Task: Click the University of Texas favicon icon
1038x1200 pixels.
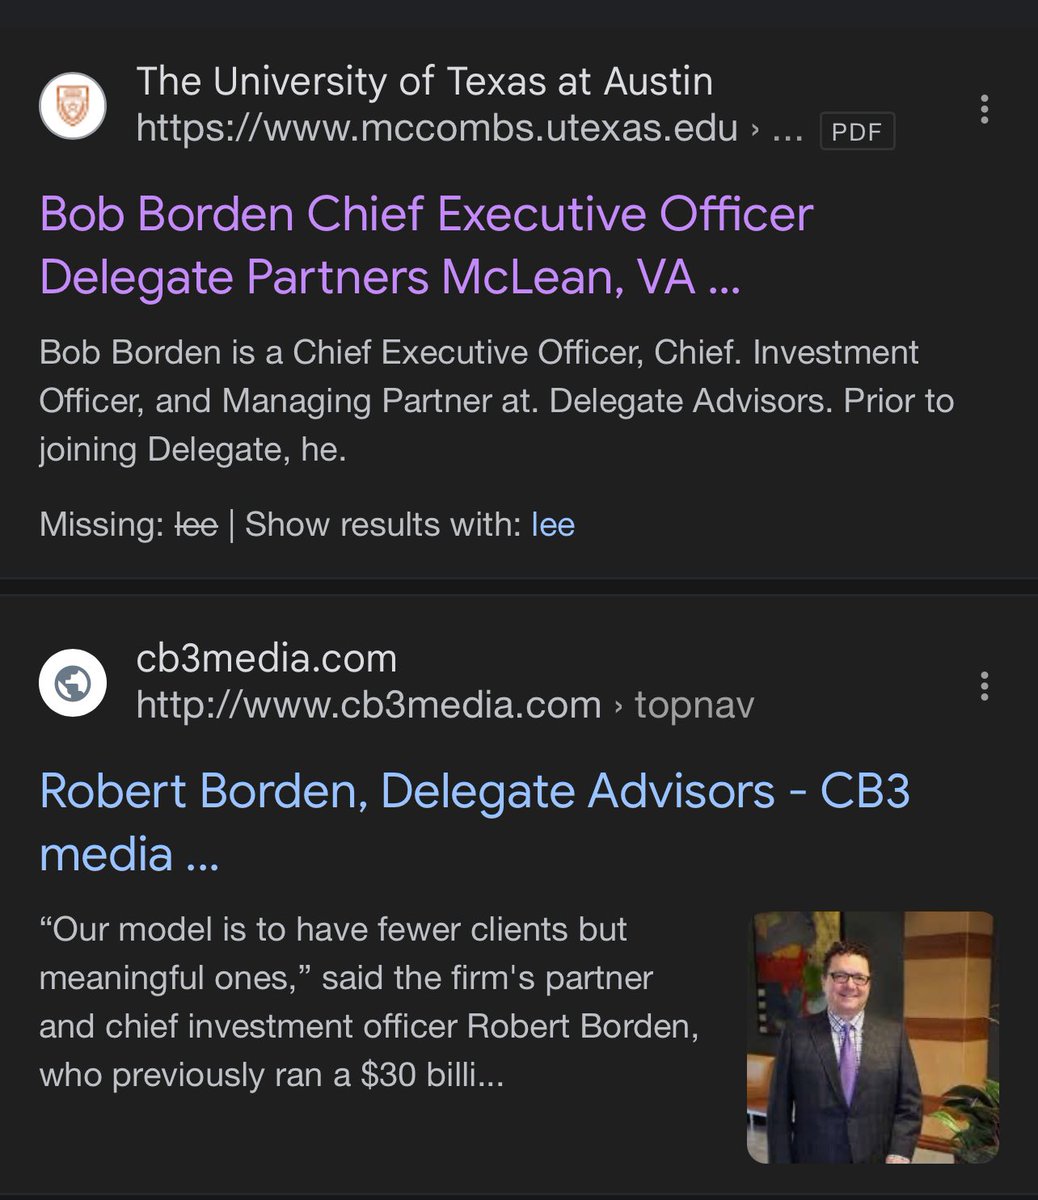Action: [72, 106]
